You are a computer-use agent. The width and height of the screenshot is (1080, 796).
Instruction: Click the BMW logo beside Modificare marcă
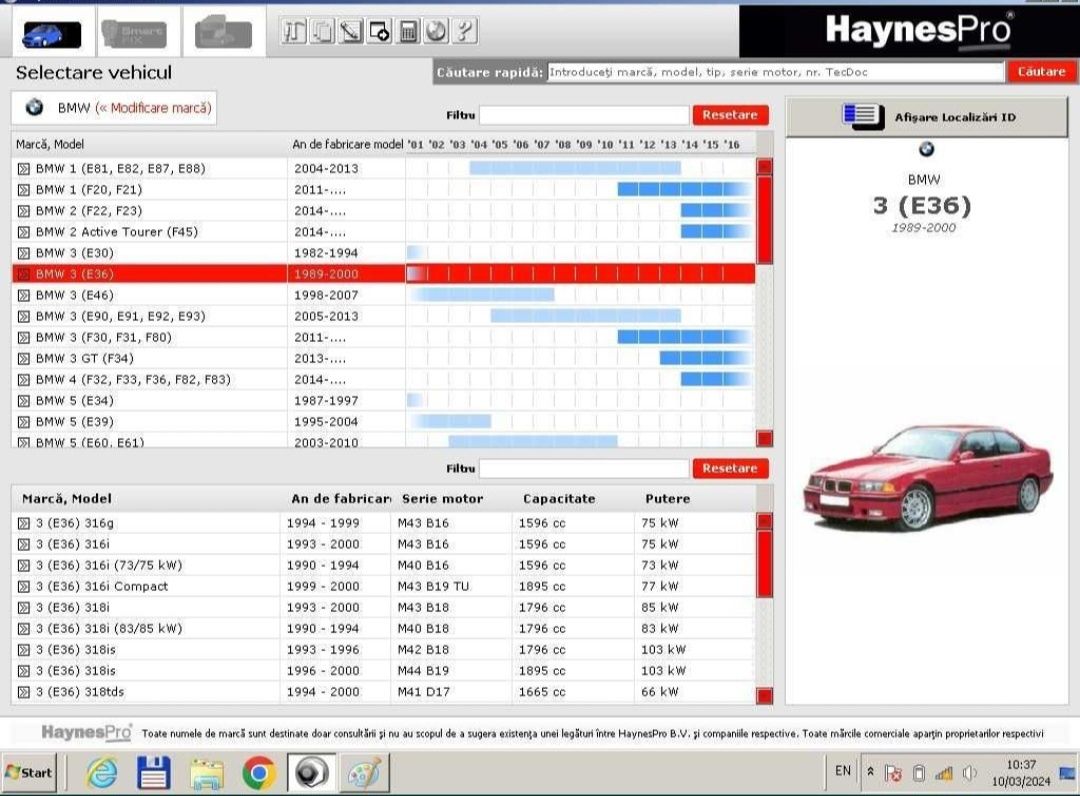tap(34, 107)
